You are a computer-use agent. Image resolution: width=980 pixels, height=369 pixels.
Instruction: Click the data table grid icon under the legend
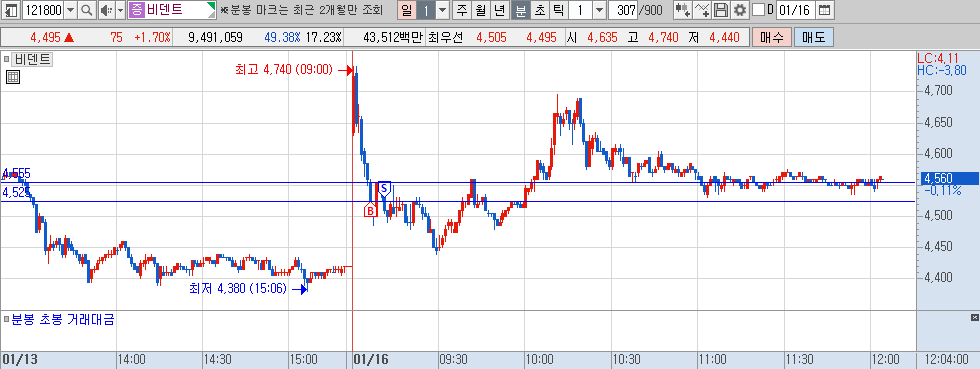tap(13, 78)
